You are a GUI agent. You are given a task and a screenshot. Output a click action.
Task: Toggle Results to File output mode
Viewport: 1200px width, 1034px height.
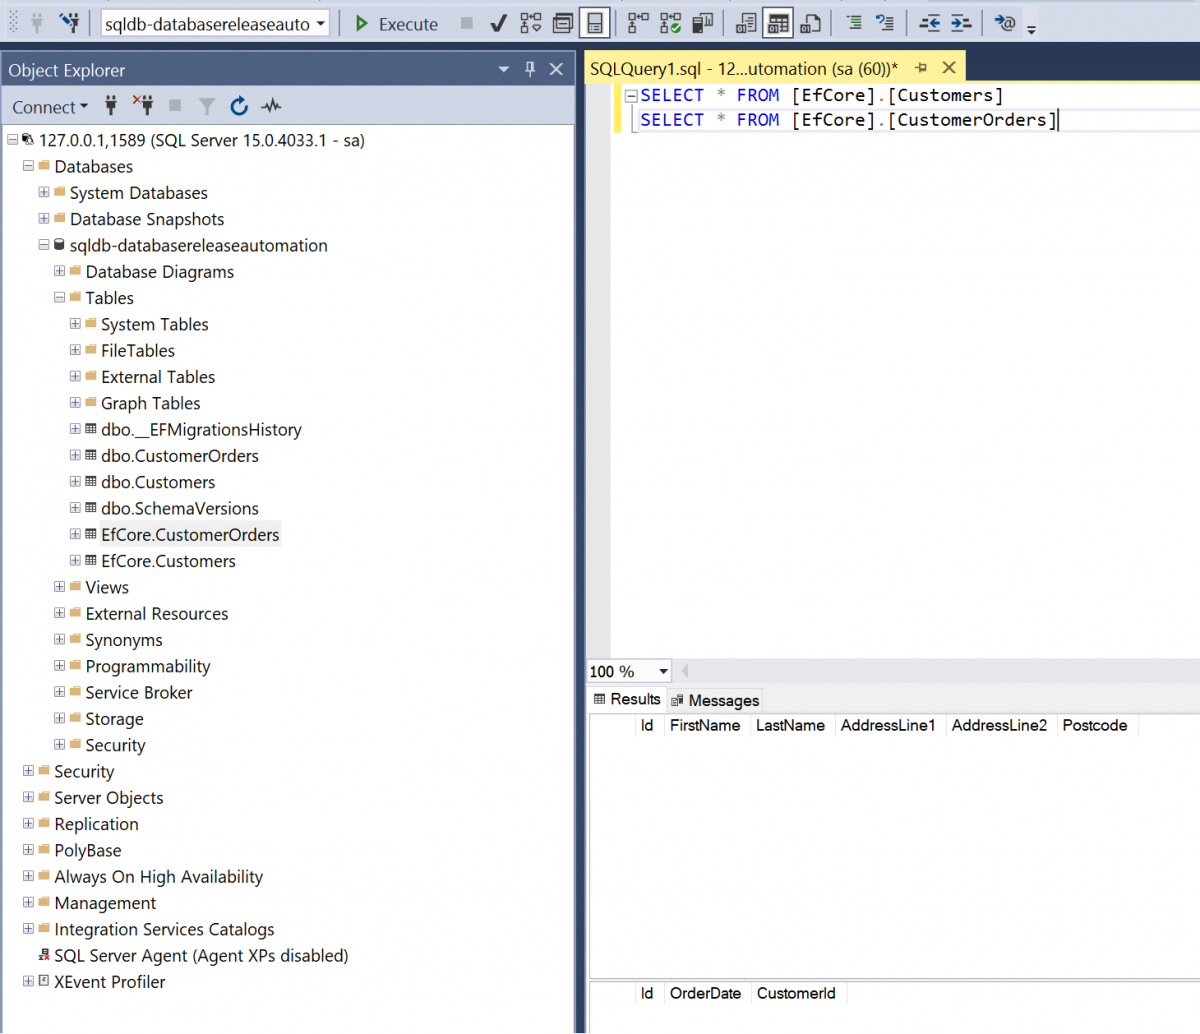click(x=811, y=24)
